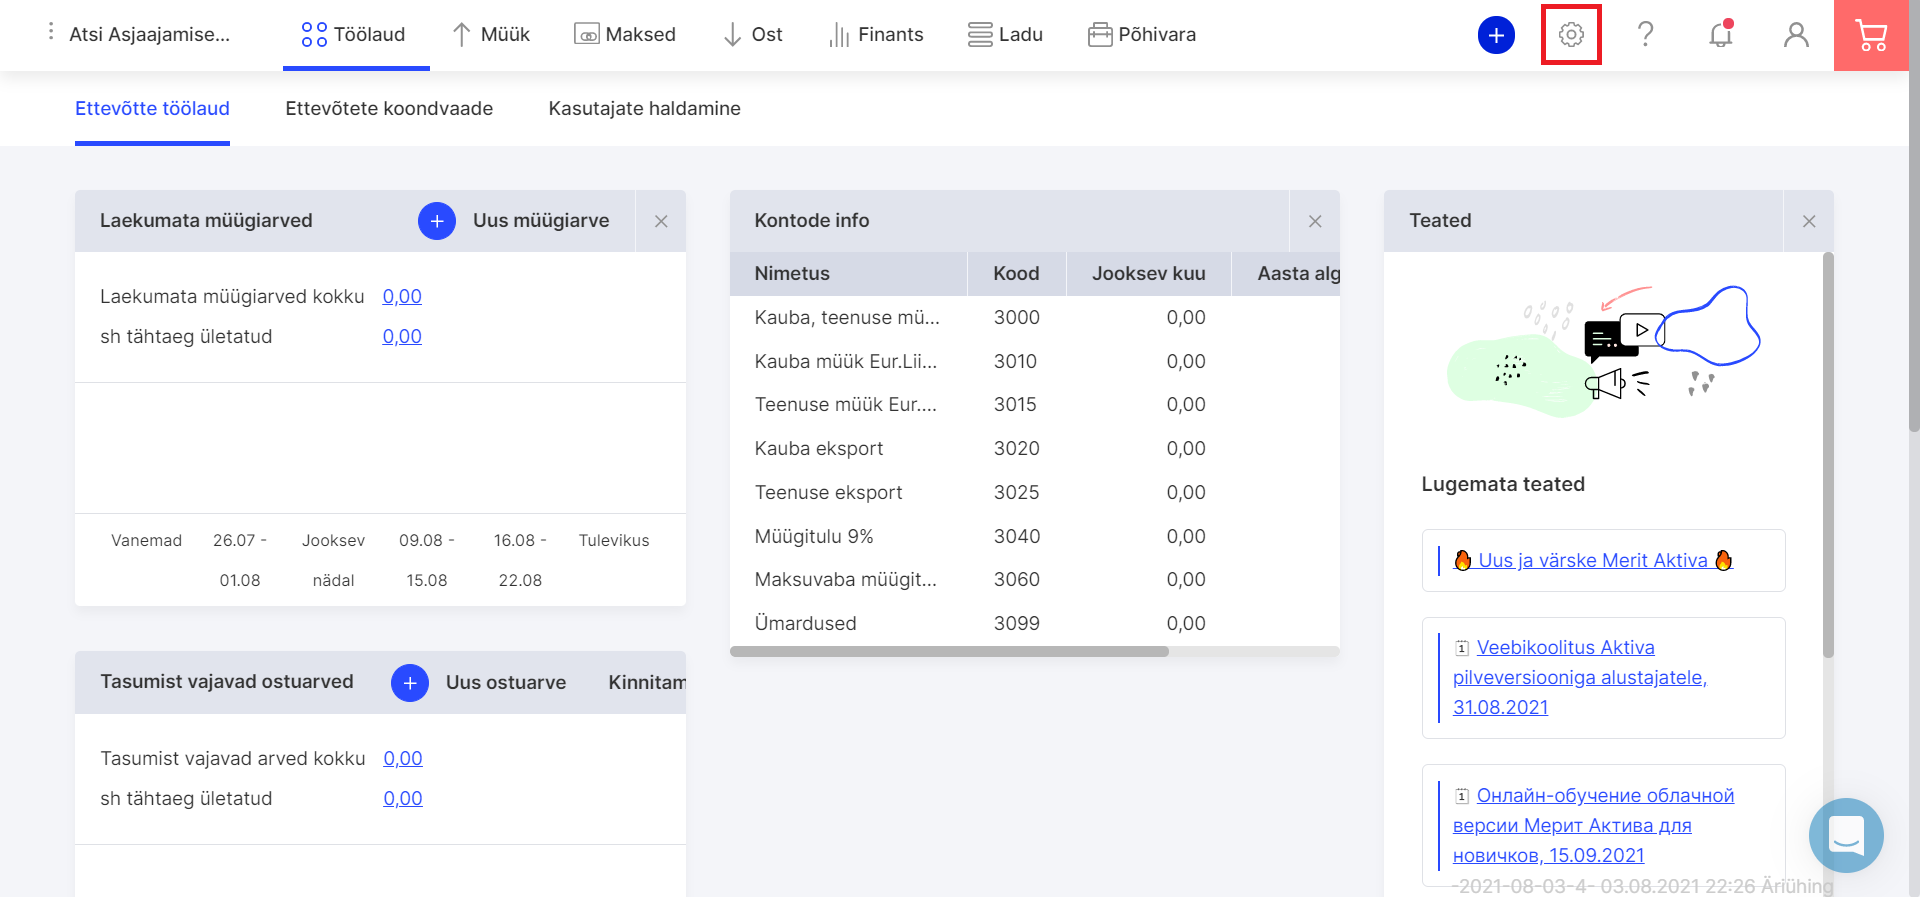Click Uus müügiarve button label
The height and width of the screenshot is (897, 1920).
pos(541,221)
